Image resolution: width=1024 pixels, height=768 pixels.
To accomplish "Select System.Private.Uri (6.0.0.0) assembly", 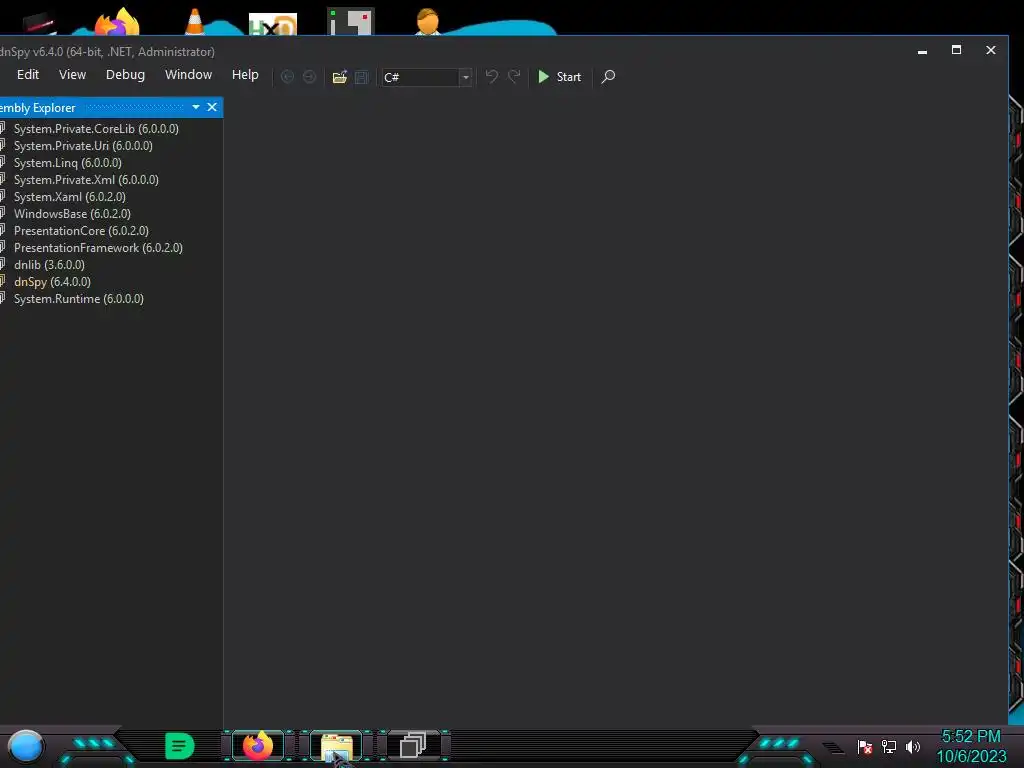I will [83, 146].
